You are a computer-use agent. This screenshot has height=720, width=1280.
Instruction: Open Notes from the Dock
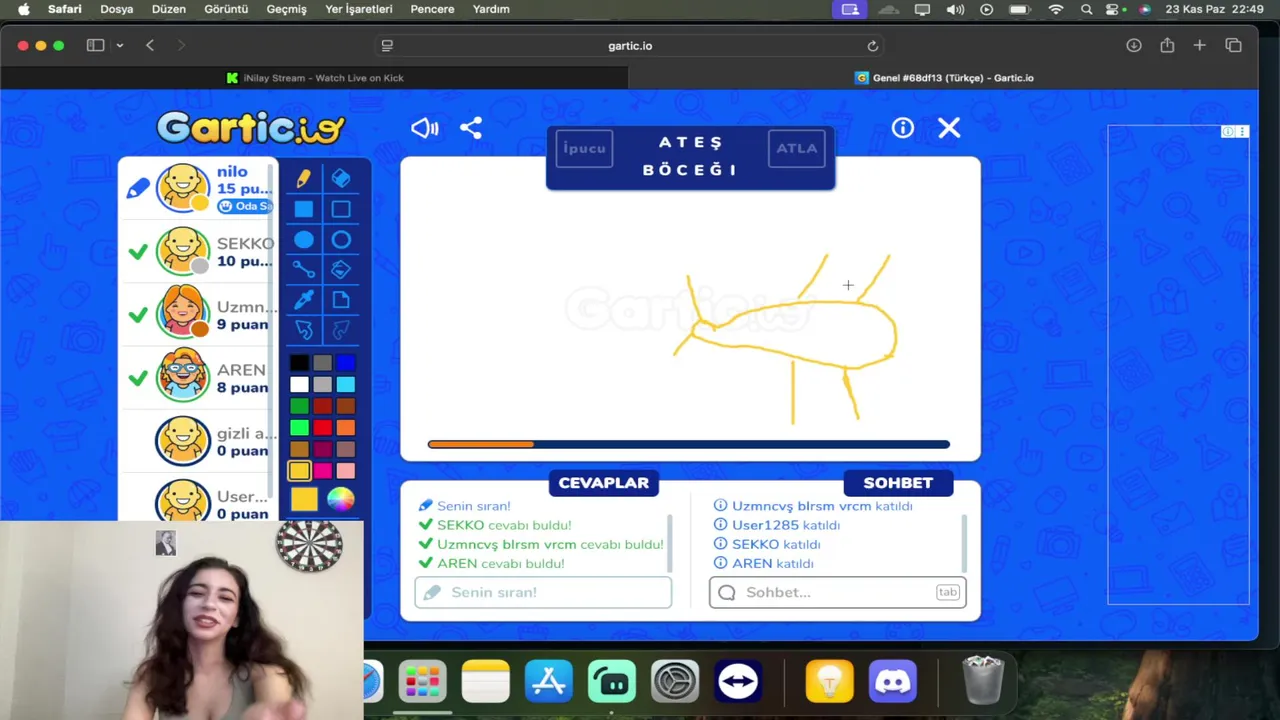[x=485, y=682]
